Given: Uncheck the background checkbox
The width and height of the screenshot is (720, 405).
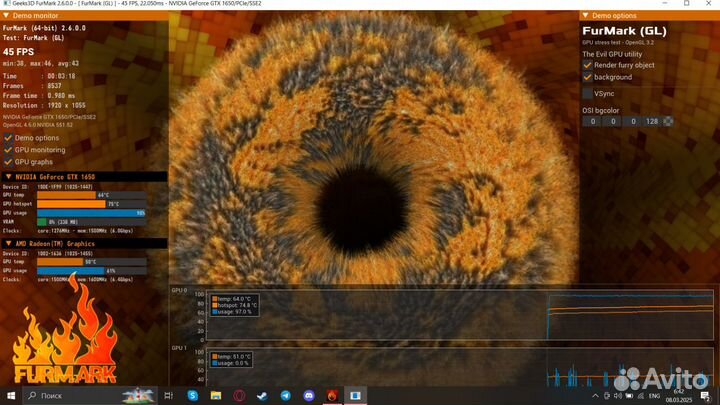Looking at the screenshot, I should coord(588,77).
